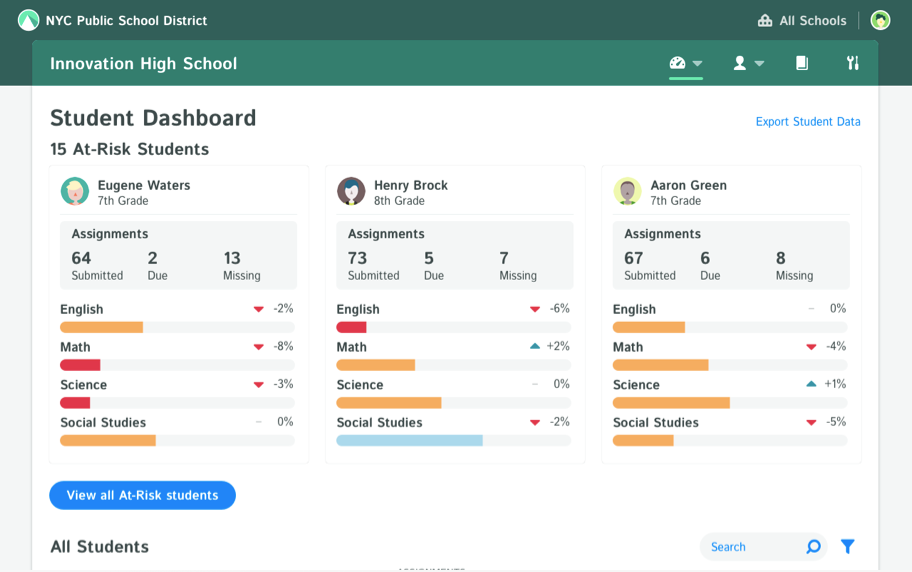Click Henry Brock's Social Studies blue bar
This screenshot has width=912, height=572.
click(x=409, y=440)
